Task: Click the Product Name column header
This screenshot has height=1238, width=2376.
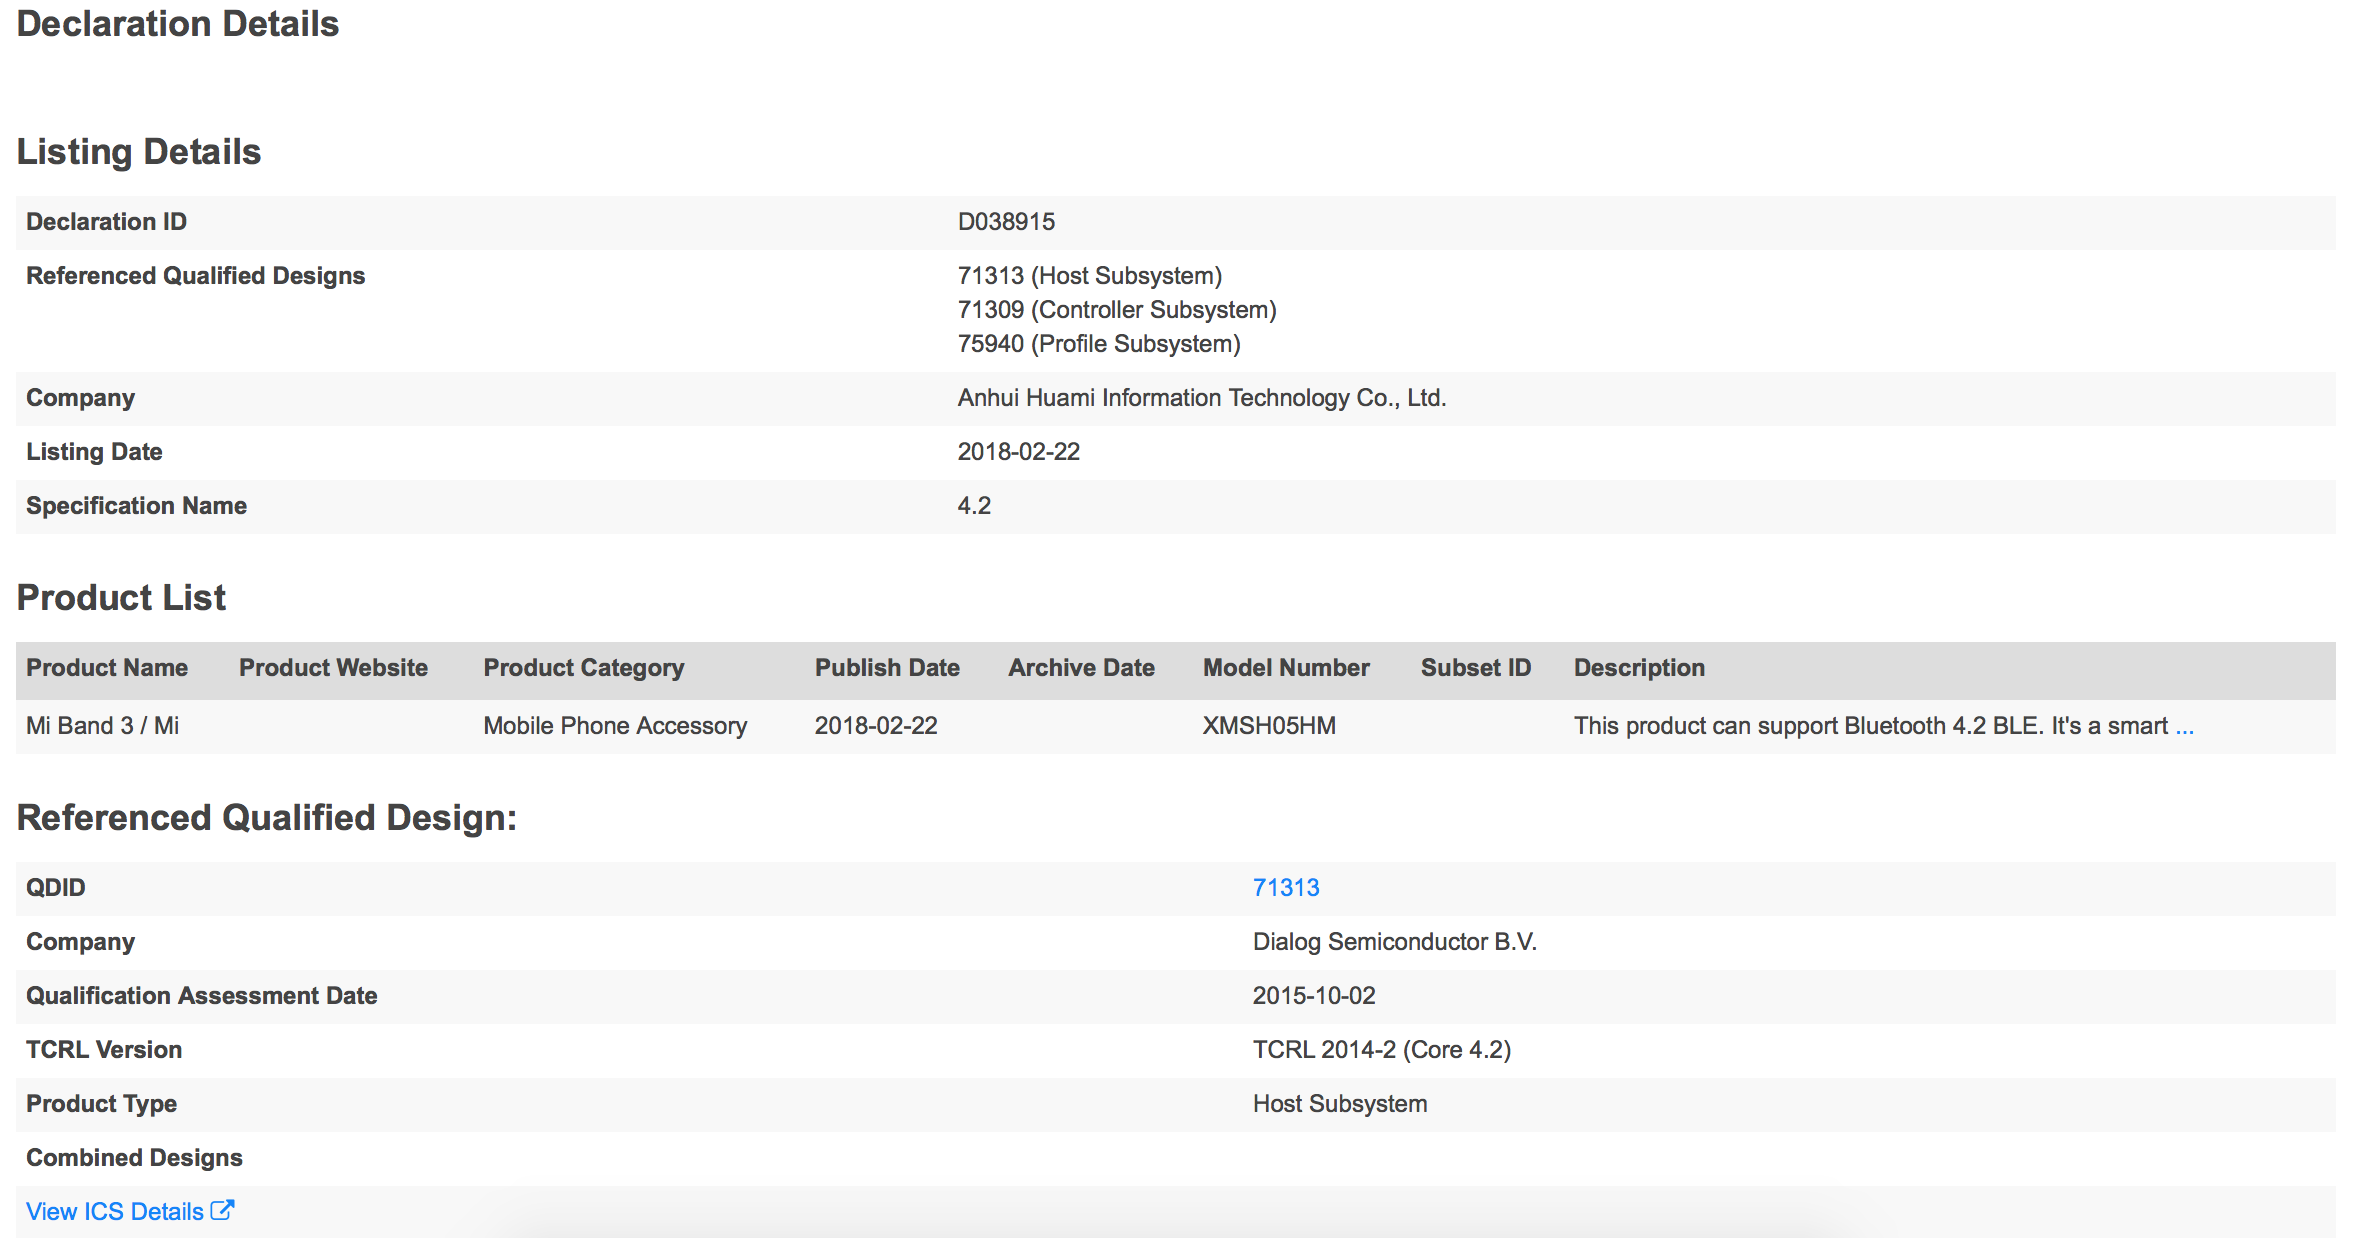Action: point(107,668)
